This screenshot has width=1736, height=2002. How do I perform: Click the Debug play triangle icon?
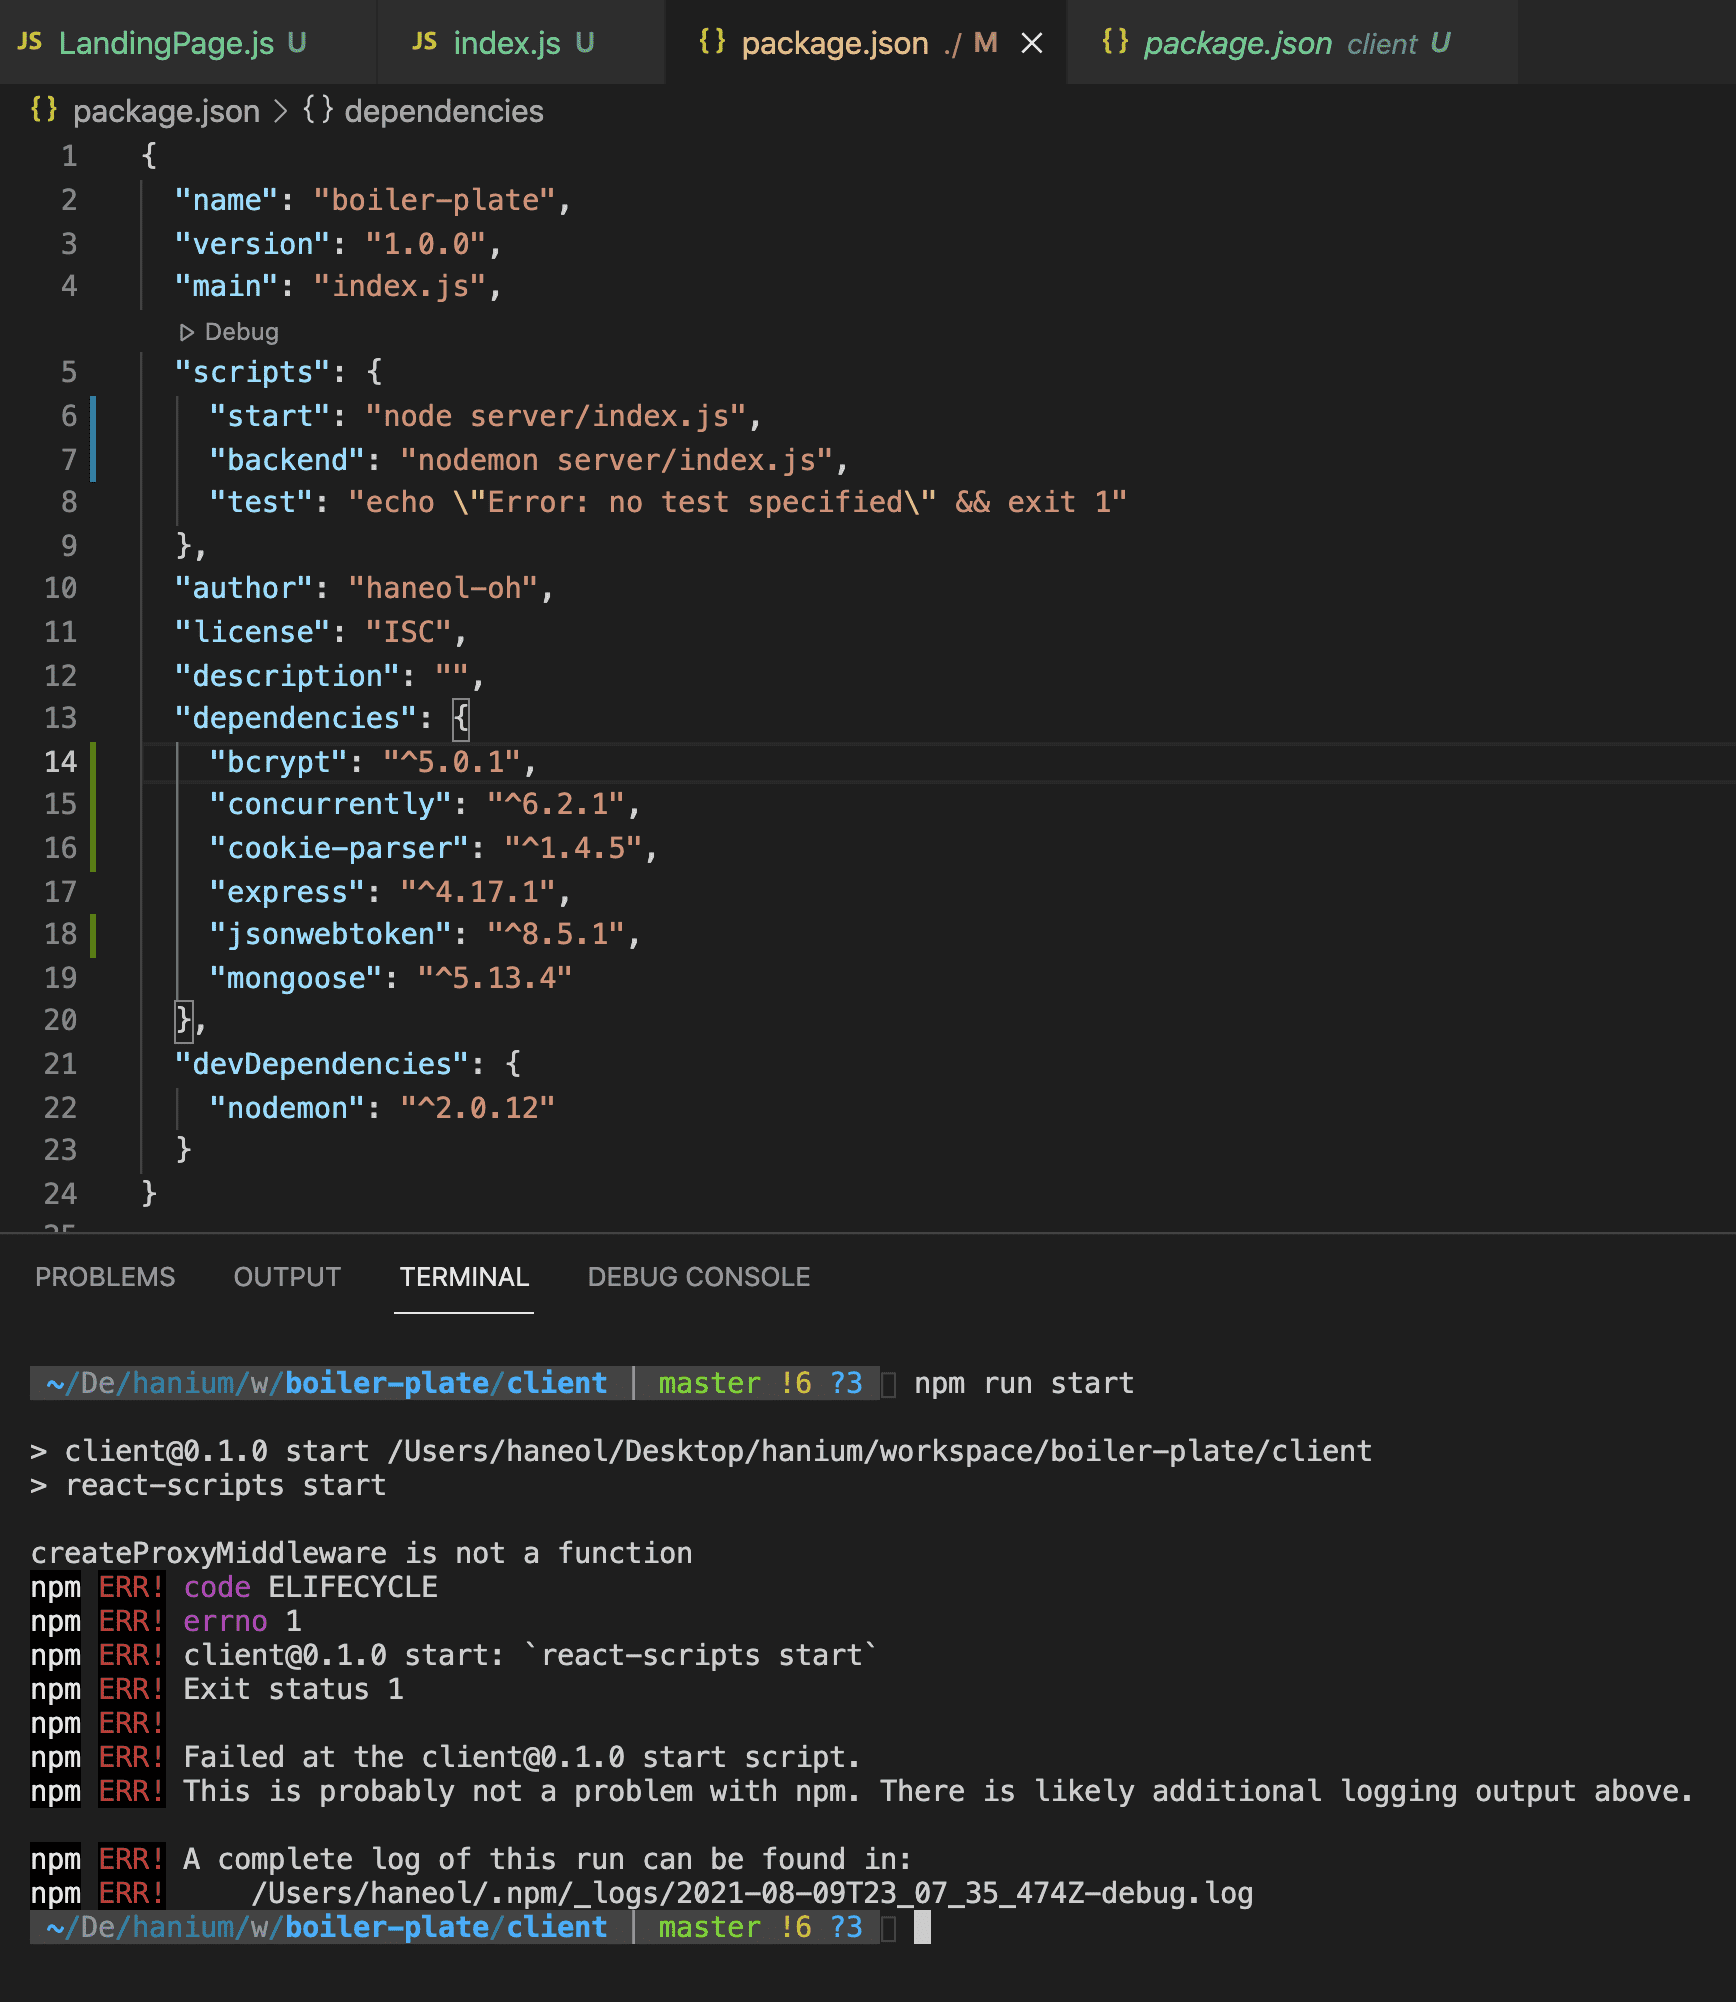tap(186, 332)
